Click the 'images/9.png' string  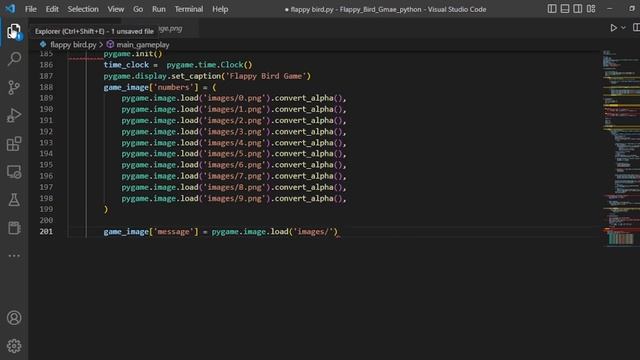tap(237, 198)
